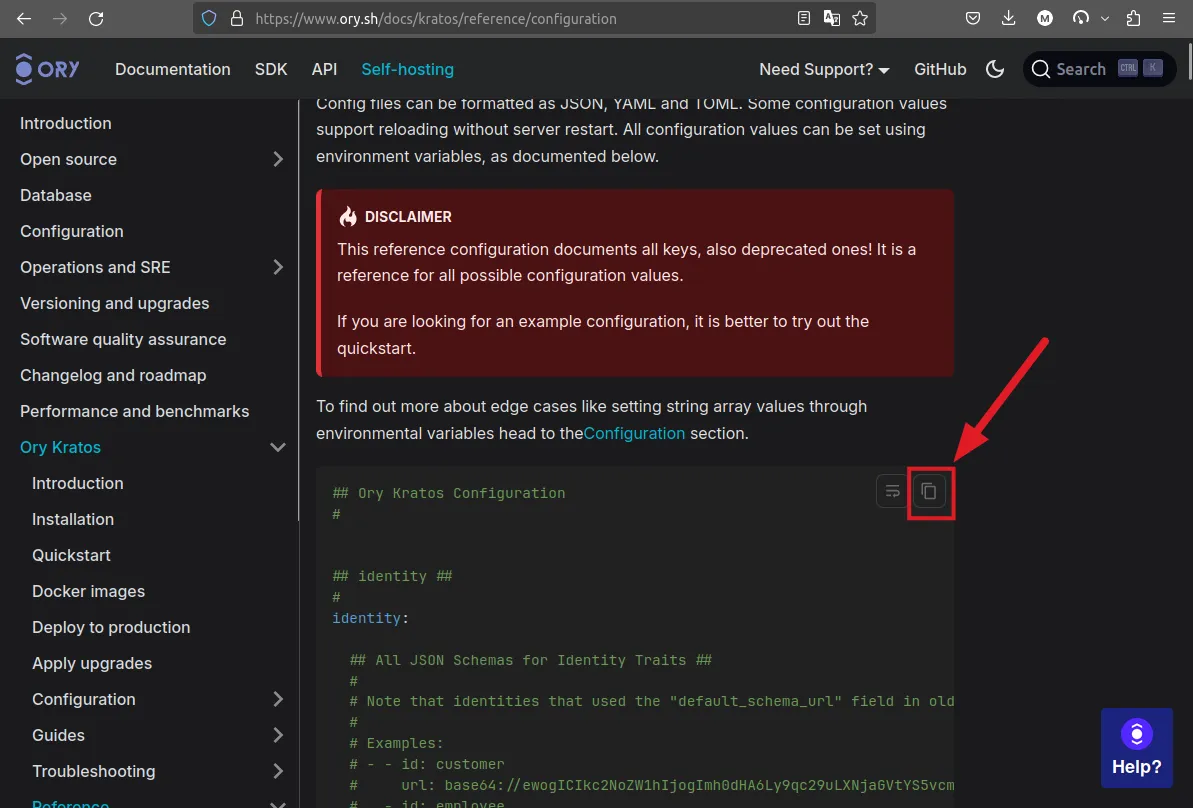The width and height of the screenshot is (1193, 808).
Task: Open the browser extensions puzzle icon
Action: [1133, 18]
